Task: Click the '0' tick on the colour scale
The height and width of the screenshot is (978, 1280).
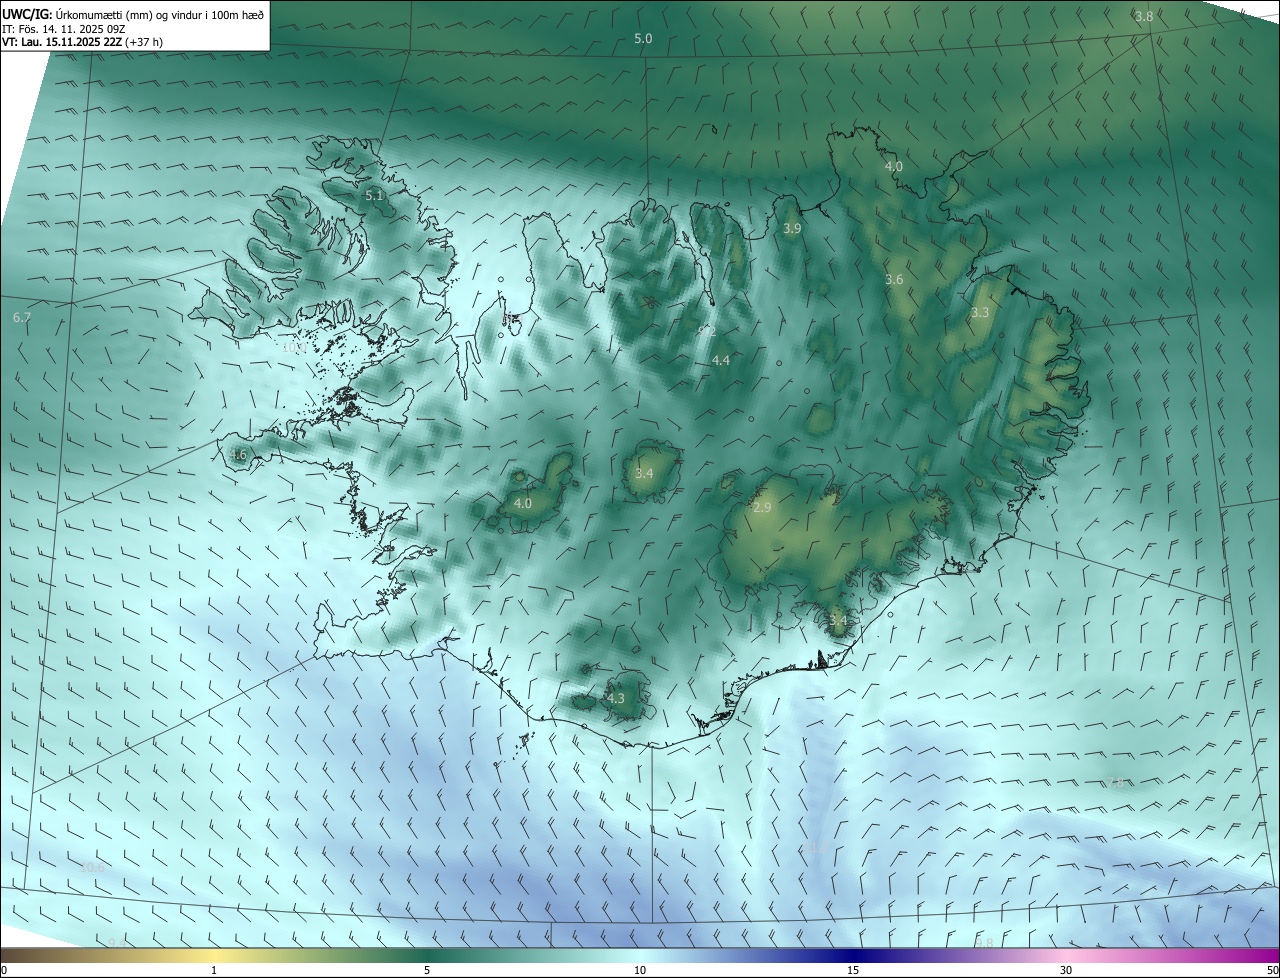Action: tap(4, 970)
